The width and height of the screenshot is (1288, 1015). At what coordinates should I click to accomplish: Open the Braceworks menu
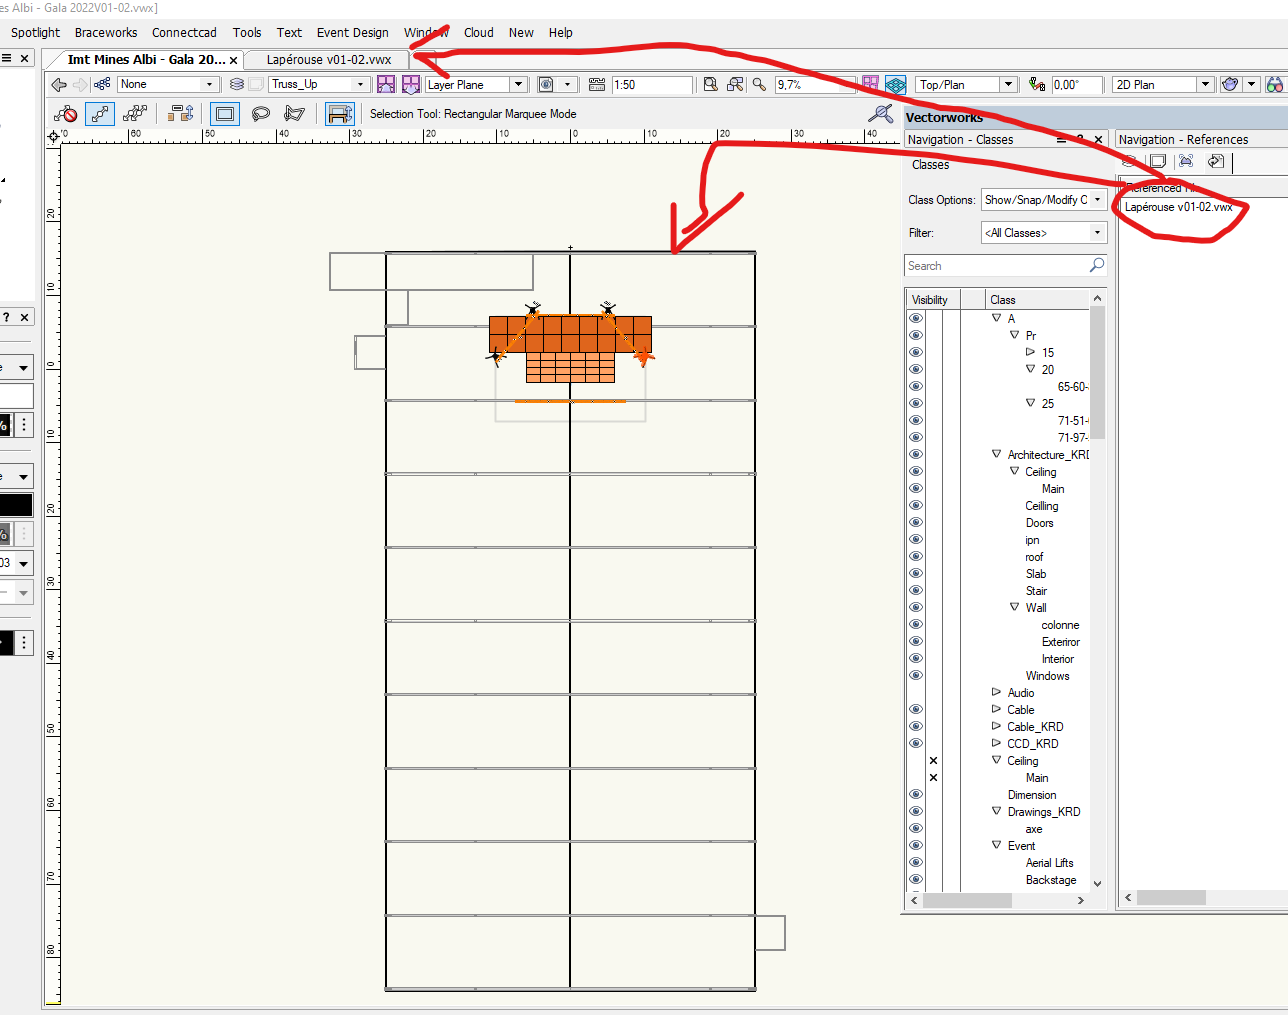pyautogui.click(x=105, y=32)
